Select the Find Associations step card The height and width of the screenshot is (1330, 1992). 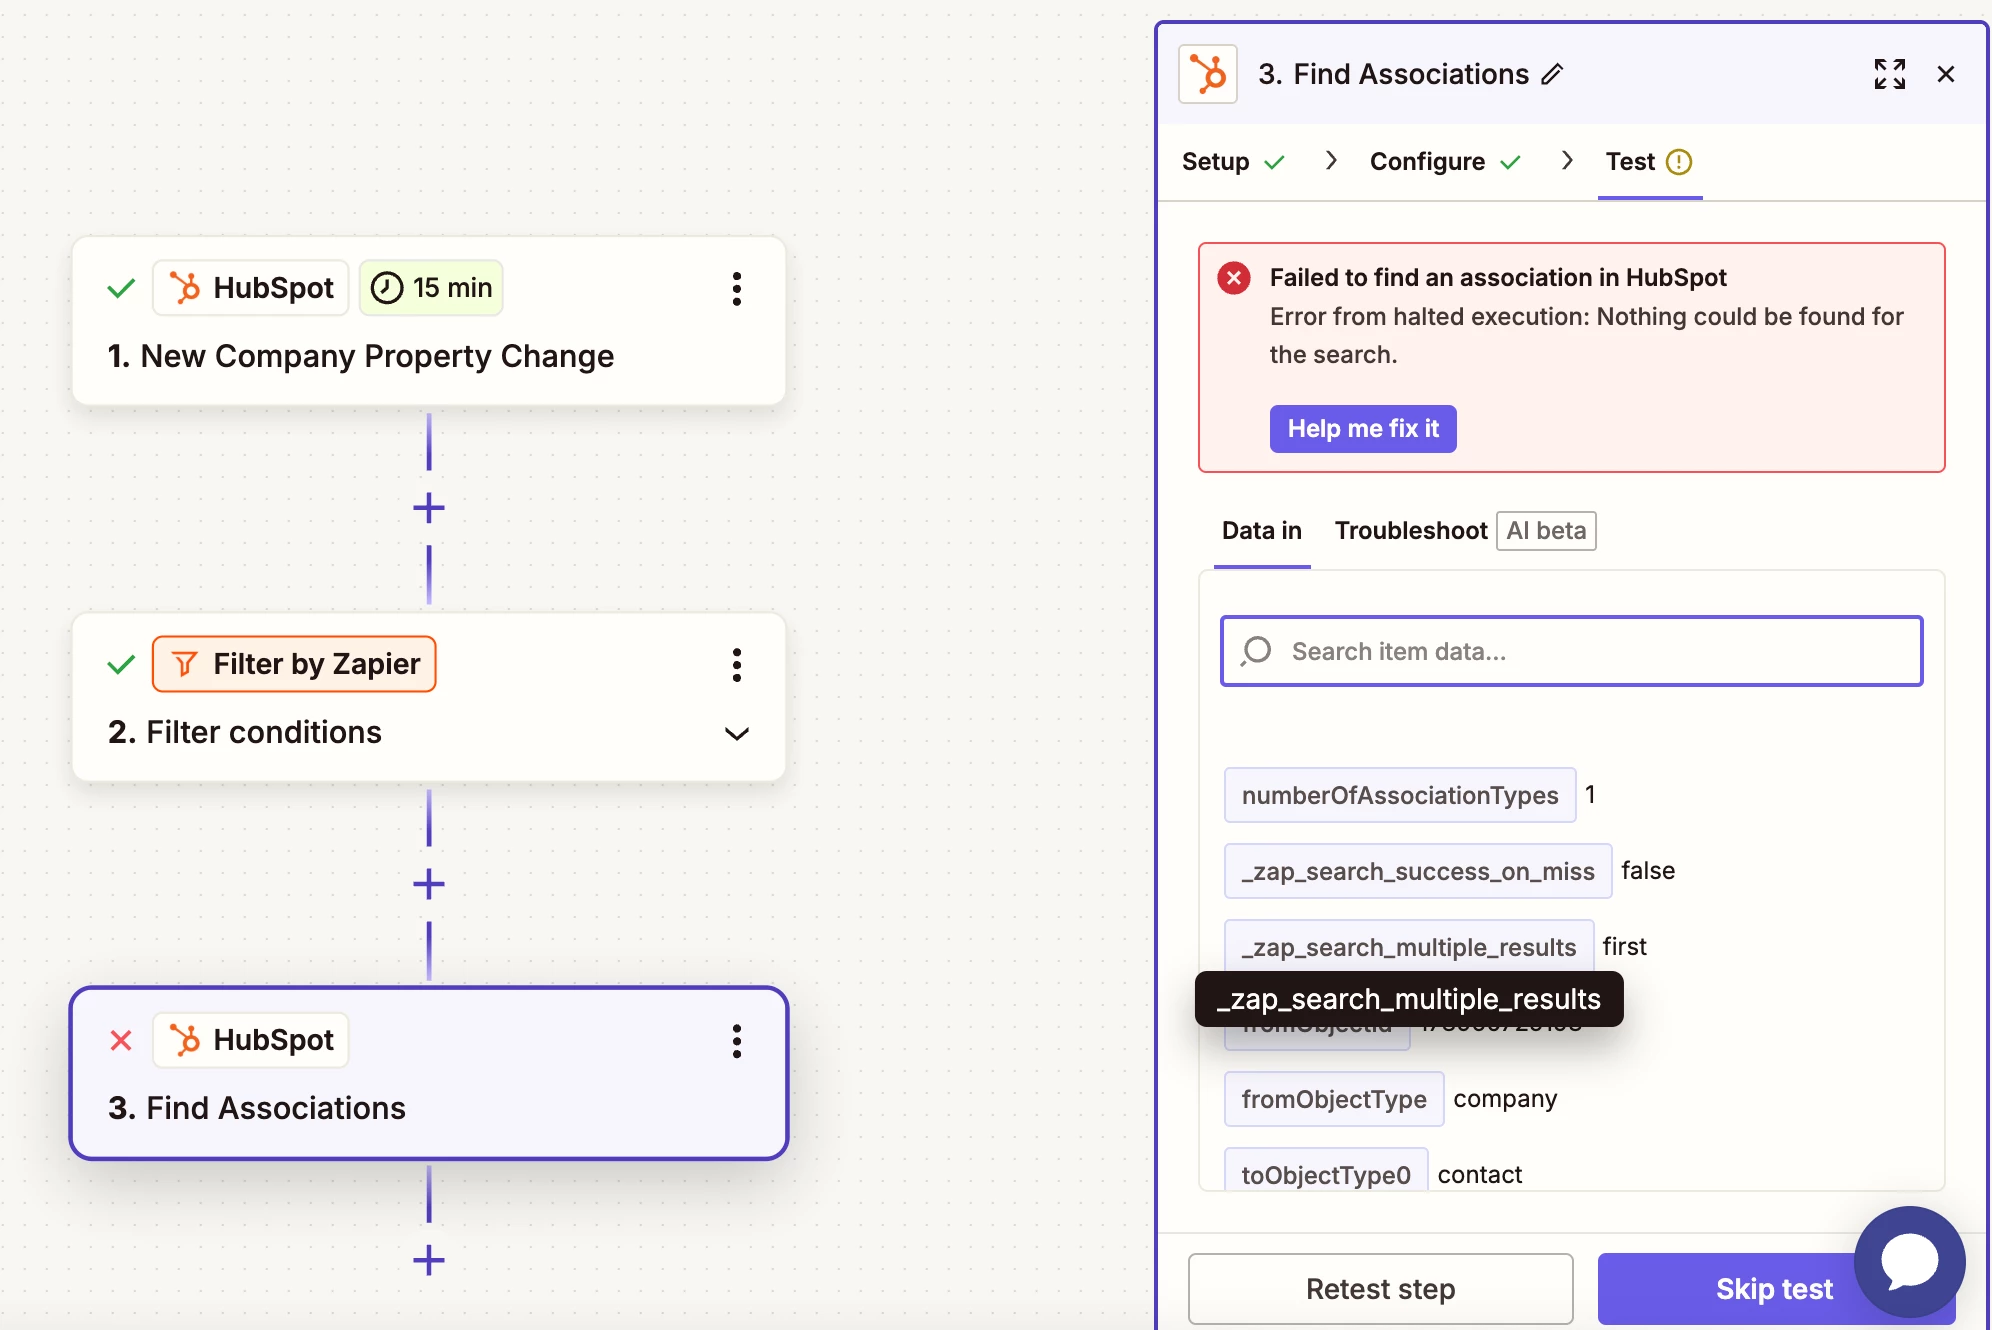pos(429,1073)
